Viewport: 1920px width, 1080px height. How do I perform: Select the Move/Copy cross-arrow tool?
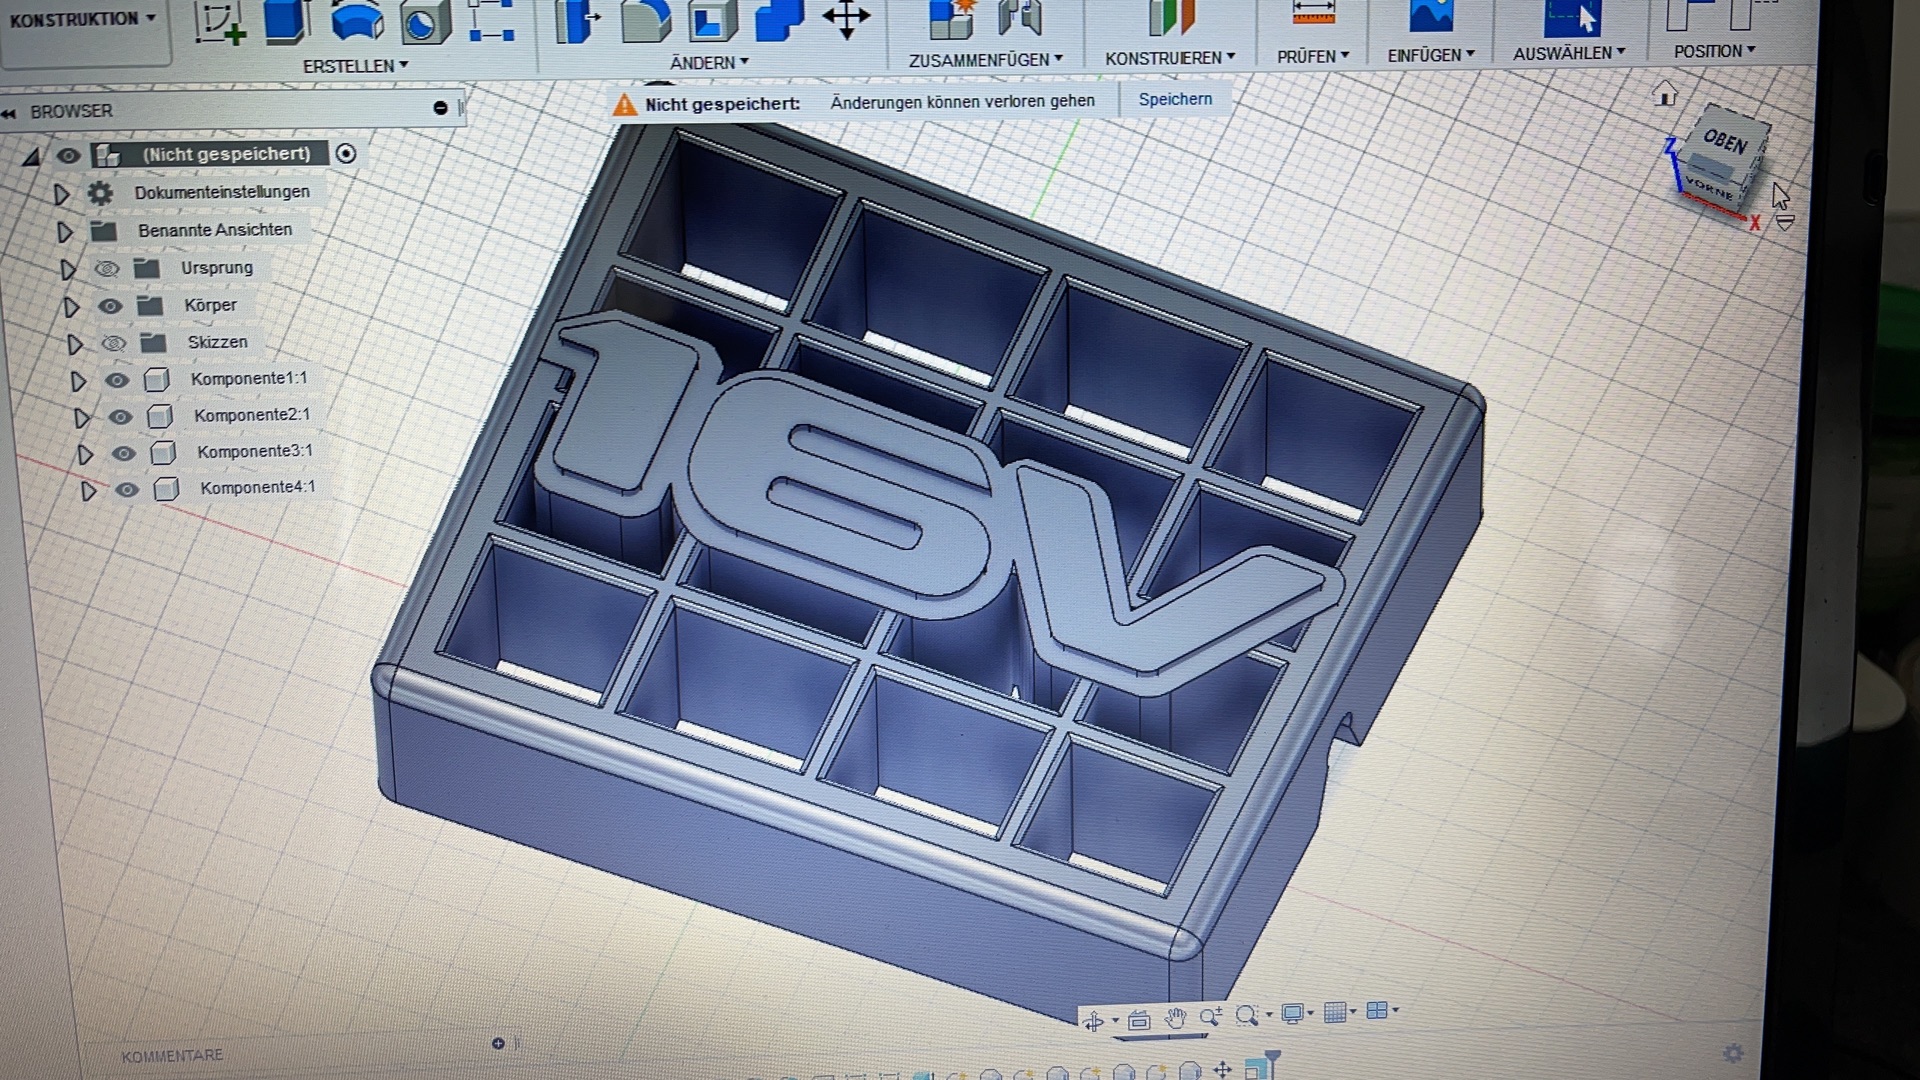[846, 18]
